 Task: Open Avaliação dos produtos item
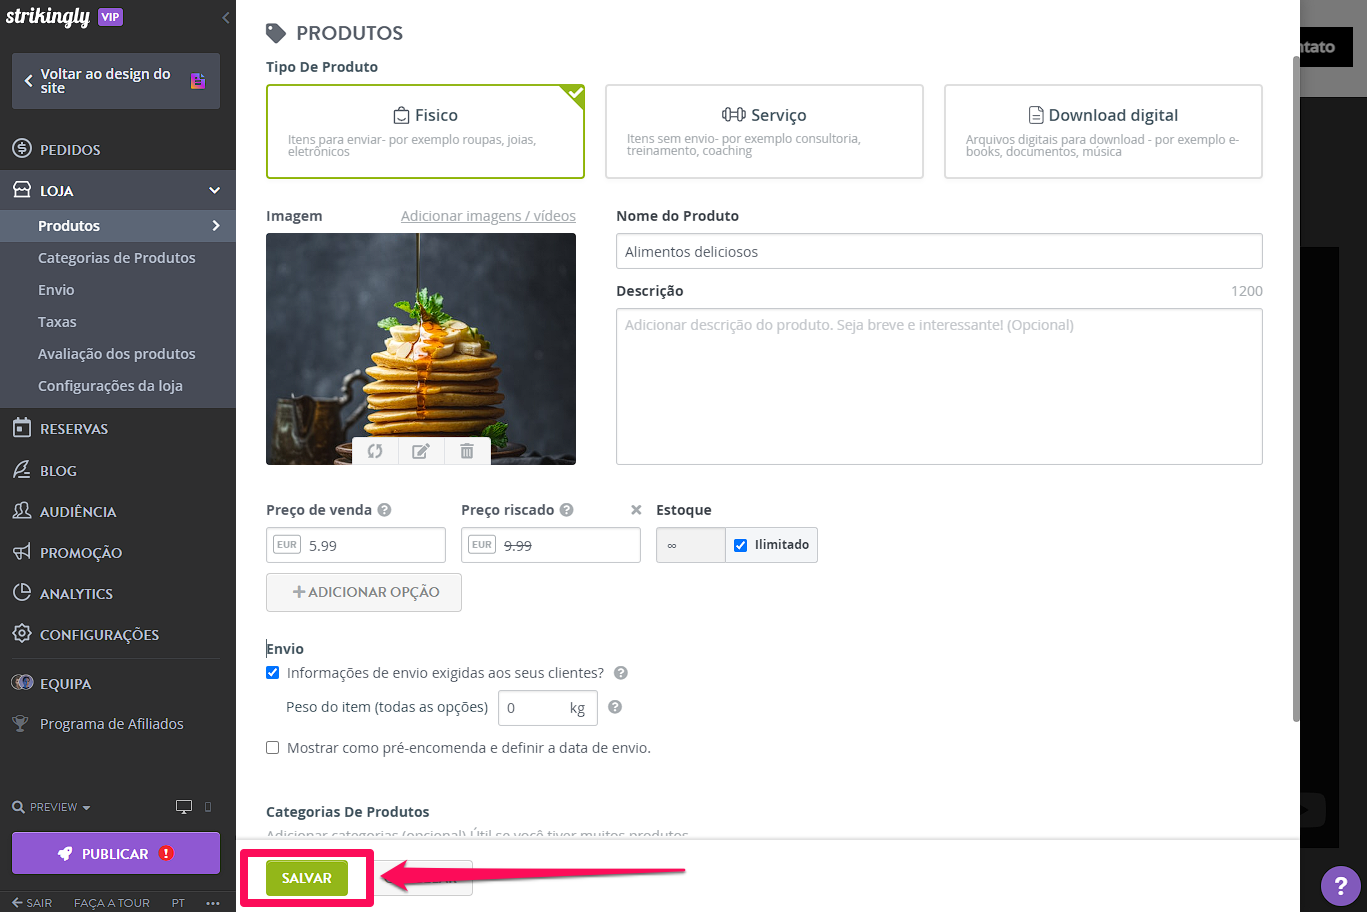118,354
